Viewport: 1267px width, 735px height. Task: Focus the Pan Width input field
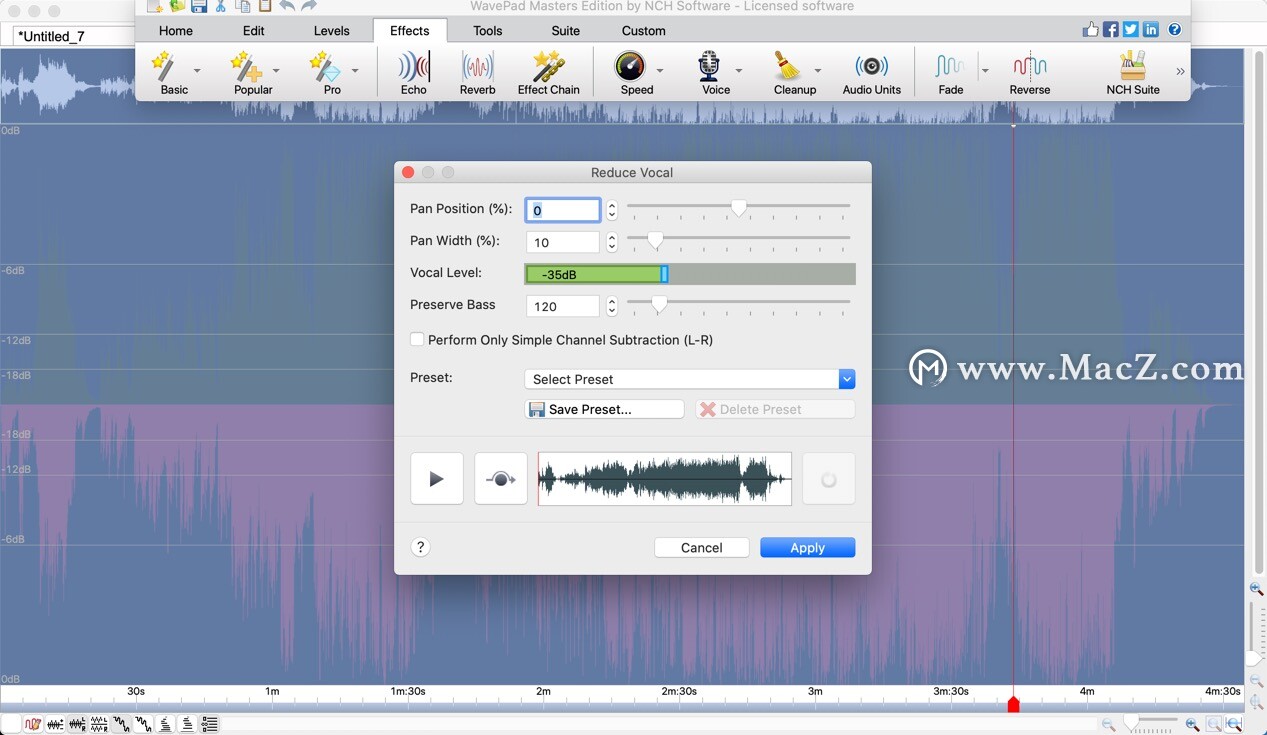click(563, 242)
